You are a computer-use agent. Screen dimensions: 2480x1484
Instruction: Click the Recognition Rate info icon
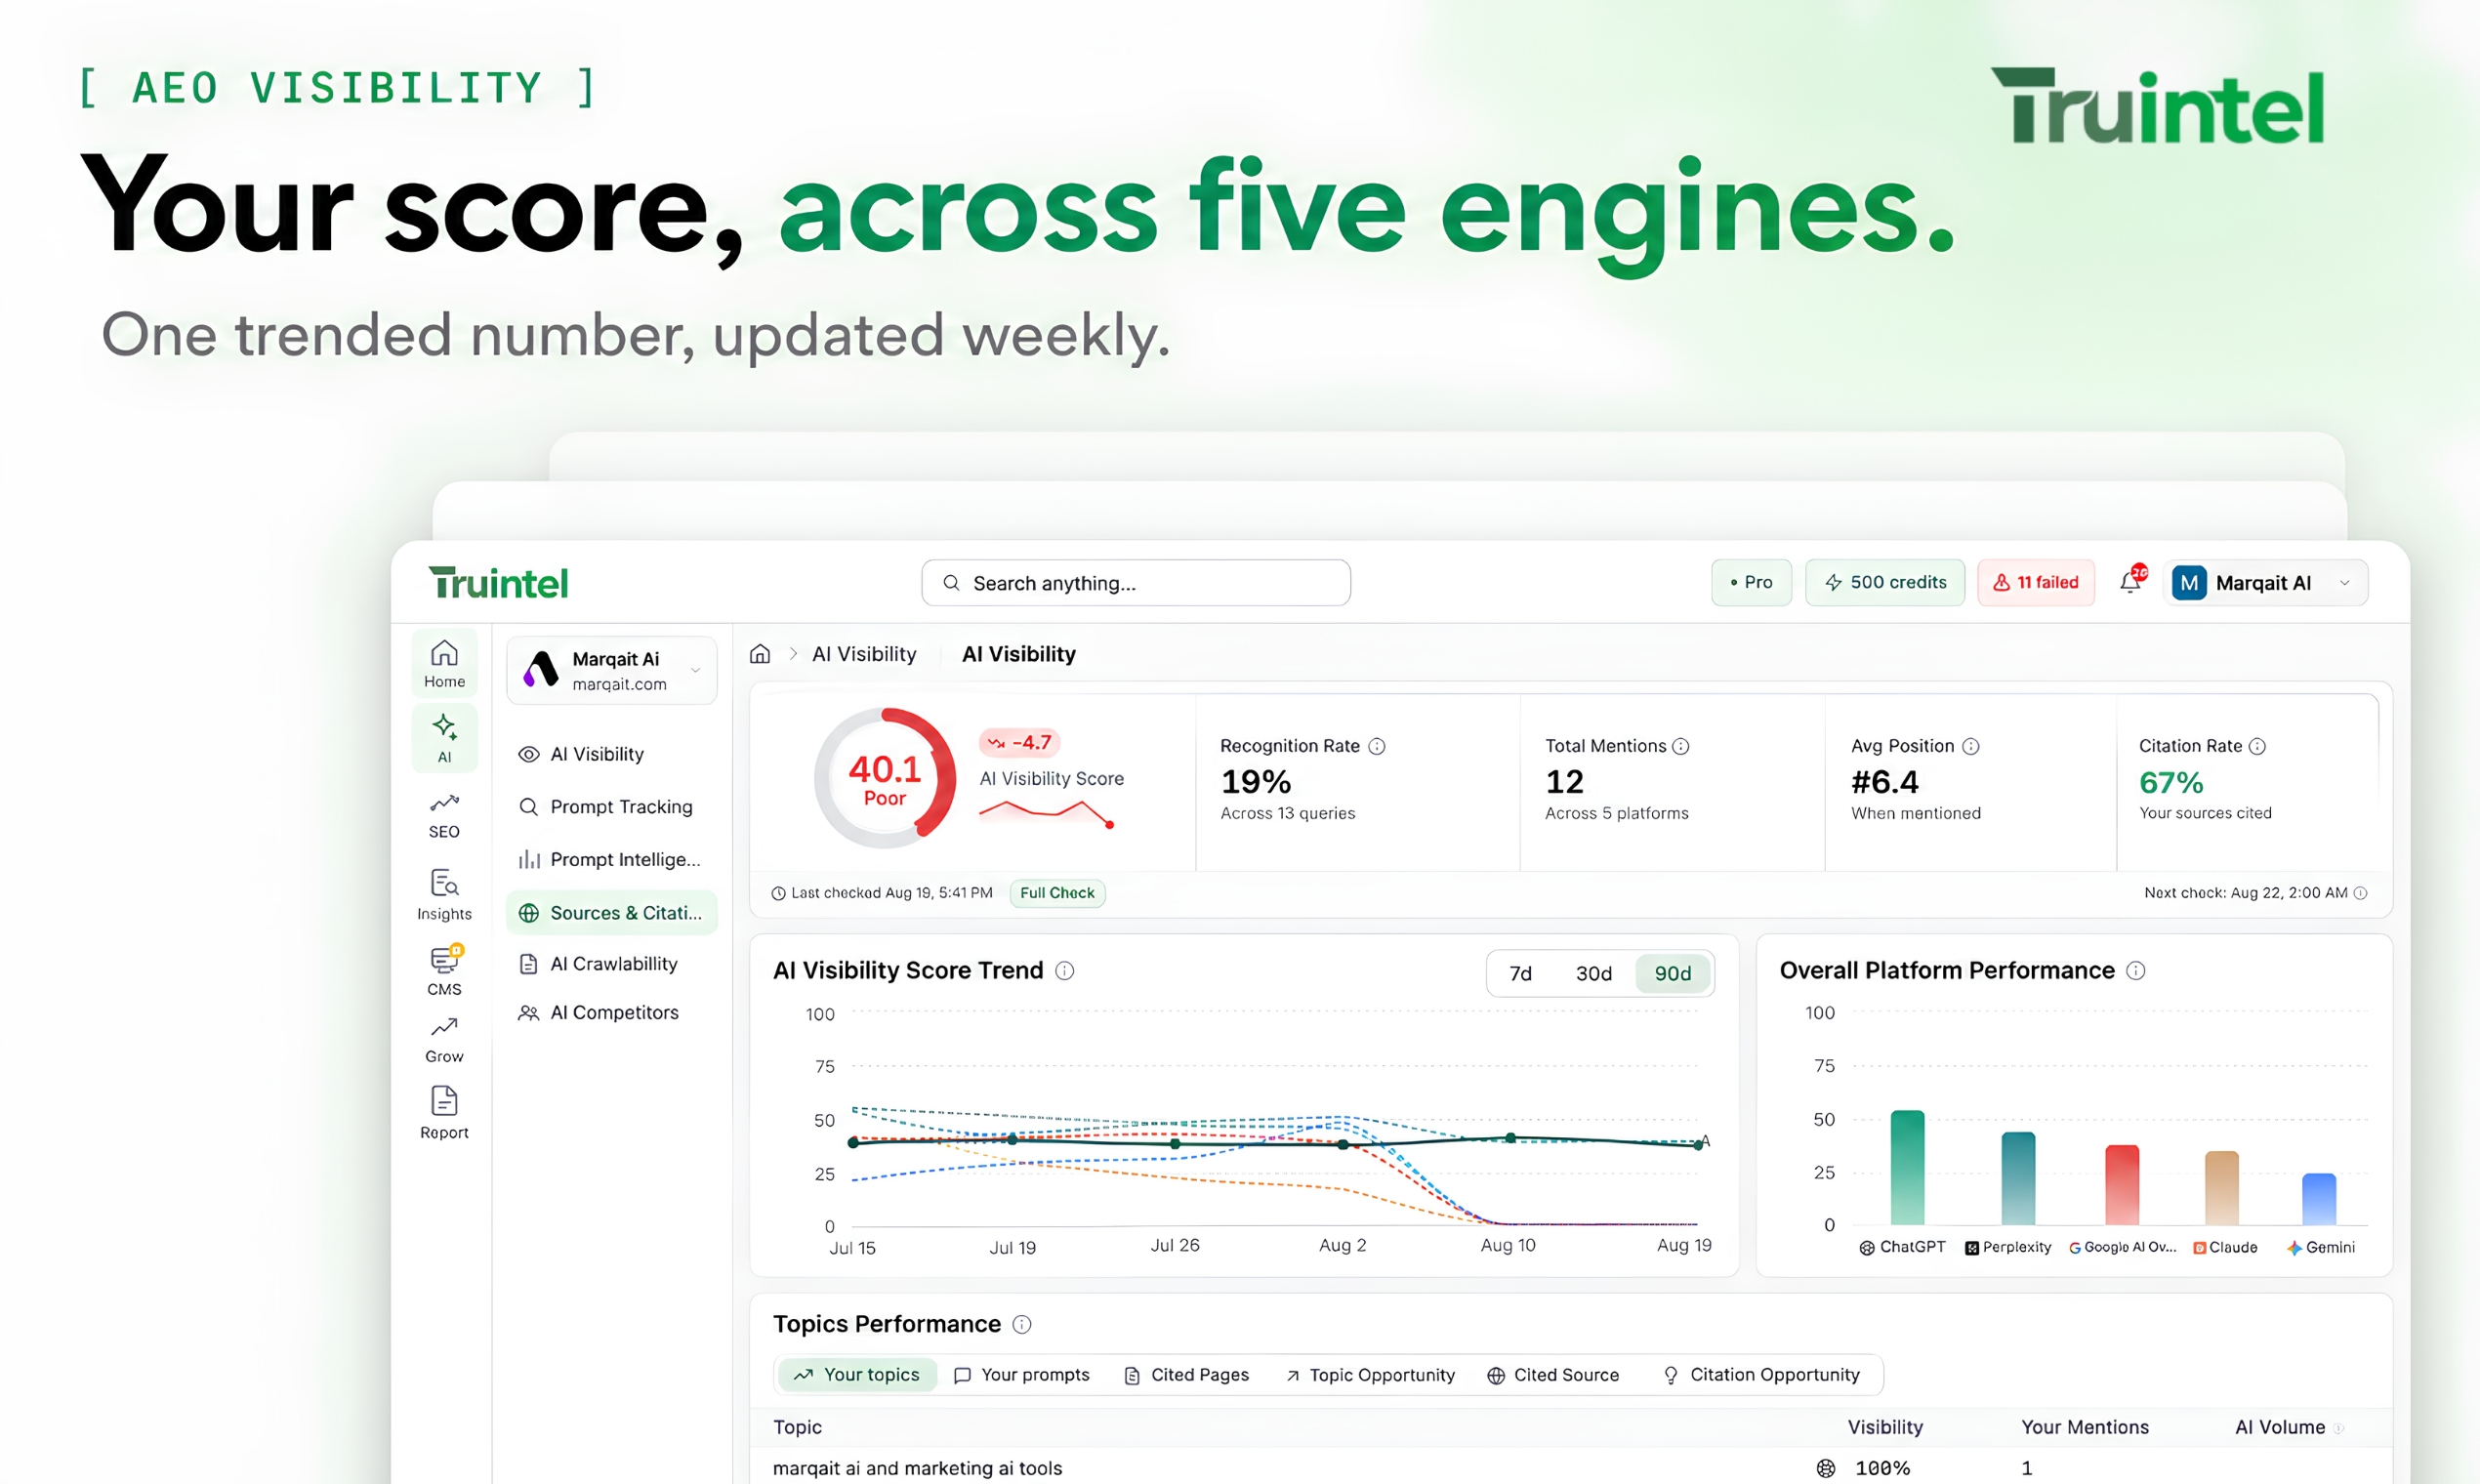click(1377, 746)
